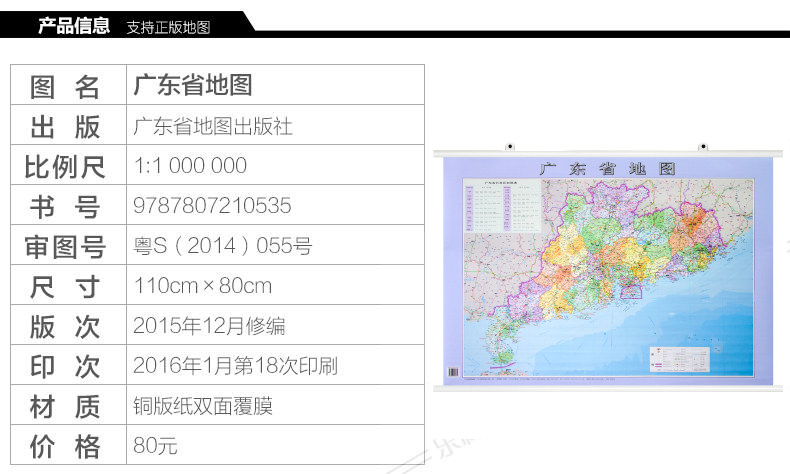
Task: Click the administrative index table on map
Action: (502, 206)
